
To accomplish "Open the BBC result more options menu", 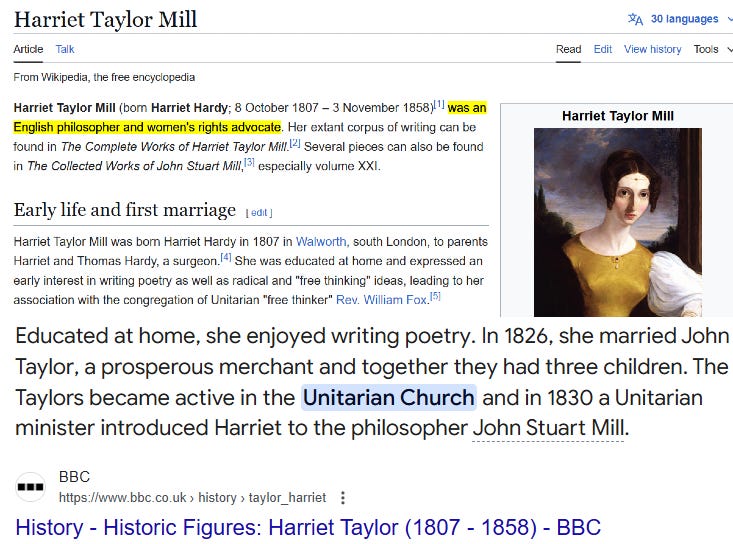I will [x=343, y=498].
